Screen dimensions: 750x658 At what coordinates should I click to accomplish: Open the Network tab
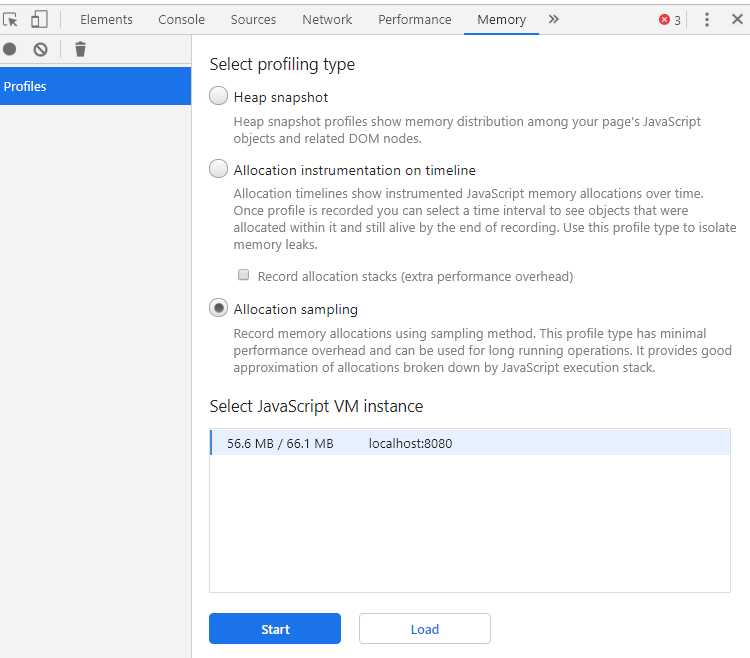pos(327,19)
